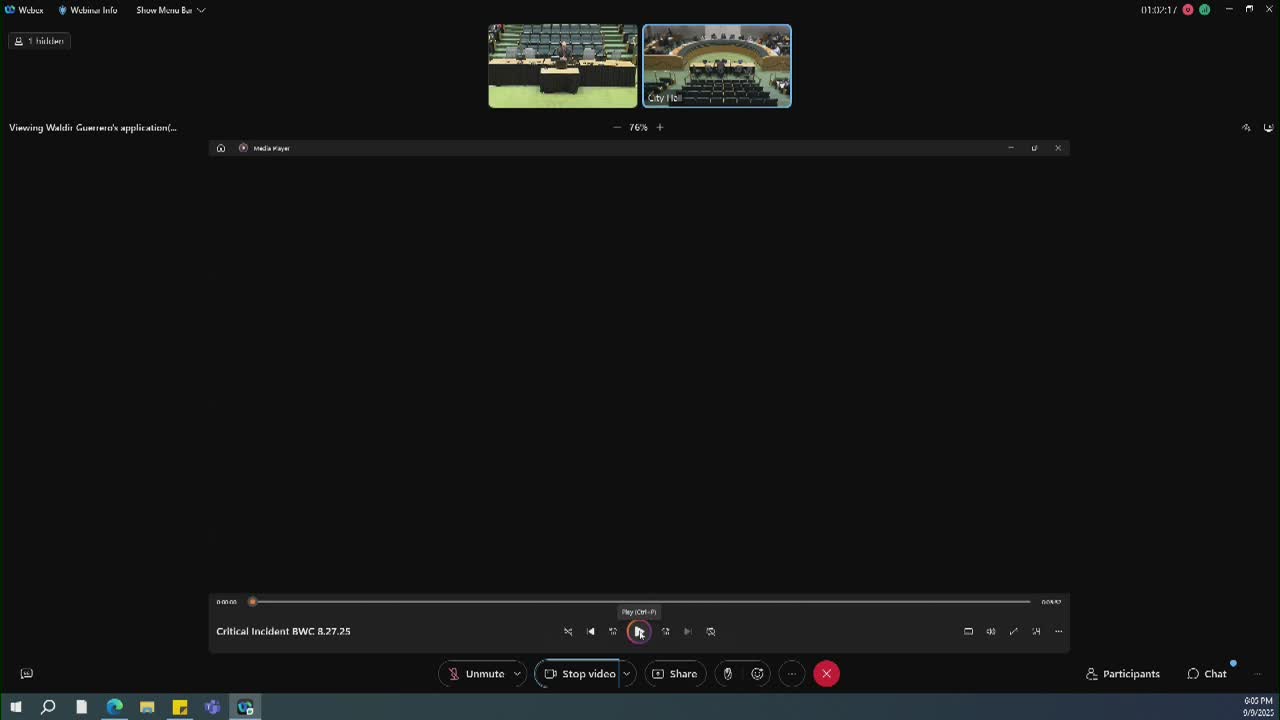Viewport: 1280px width, 720px height.
Task: Click the Media Player app logo
Action: tap(244, 148)
